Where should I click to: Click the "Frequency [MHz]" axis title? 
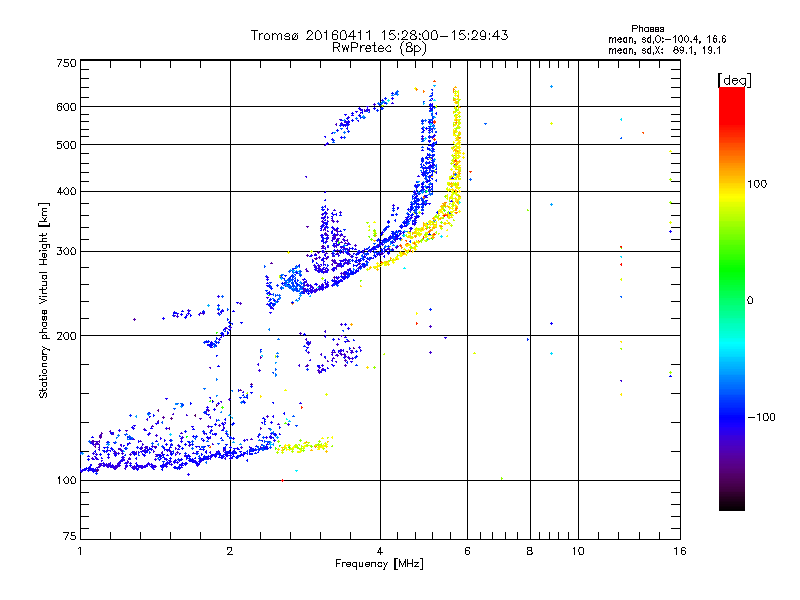pos(379,564)
